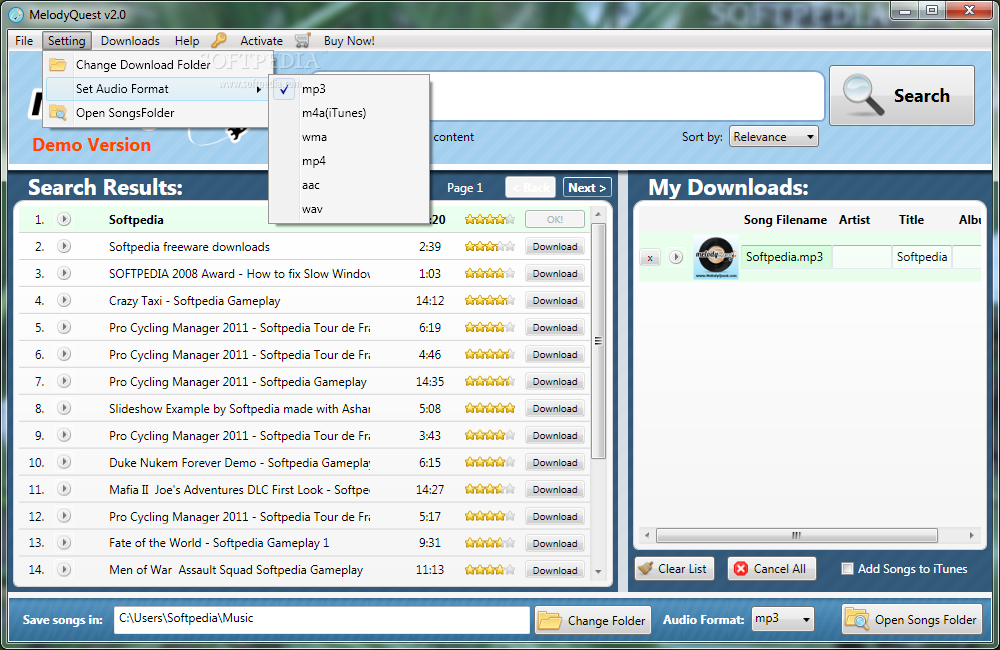Play downloaded Softpedia.mp3 in My Downloads
The image size is (1000, 650).
tap(676, 257)
